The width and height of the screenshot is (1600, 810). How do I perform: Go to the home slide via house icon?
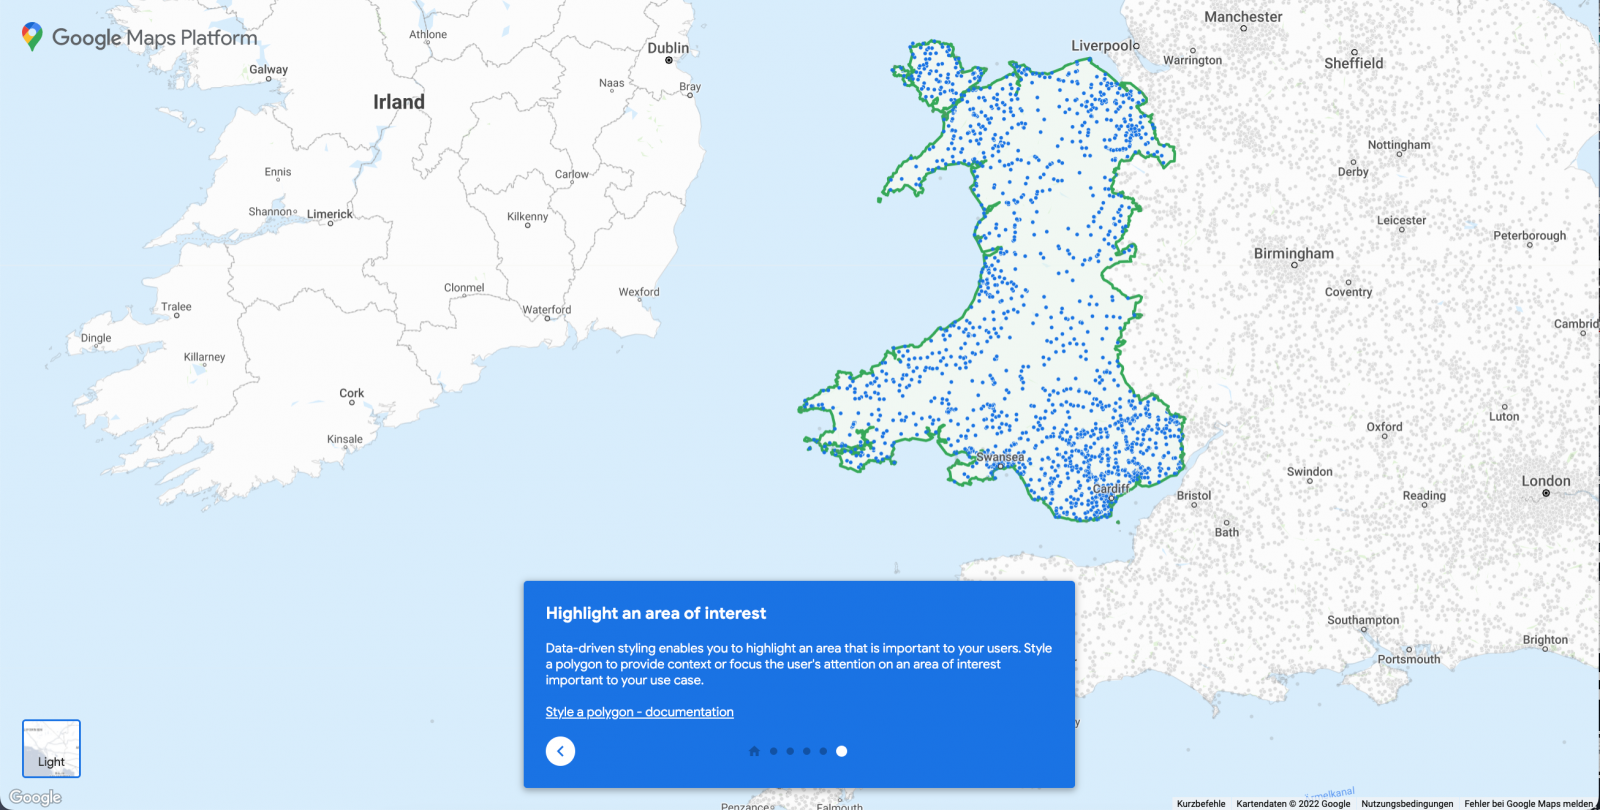point(754,751)
